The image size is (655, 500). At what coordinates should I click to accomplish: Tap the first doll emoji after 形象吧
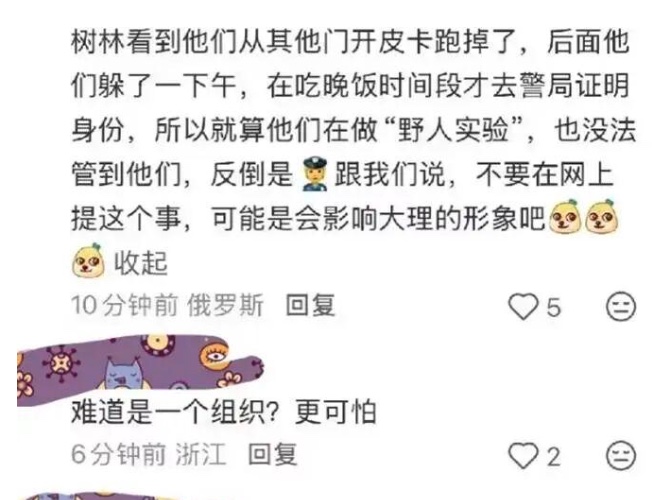(x=565, y=216)
